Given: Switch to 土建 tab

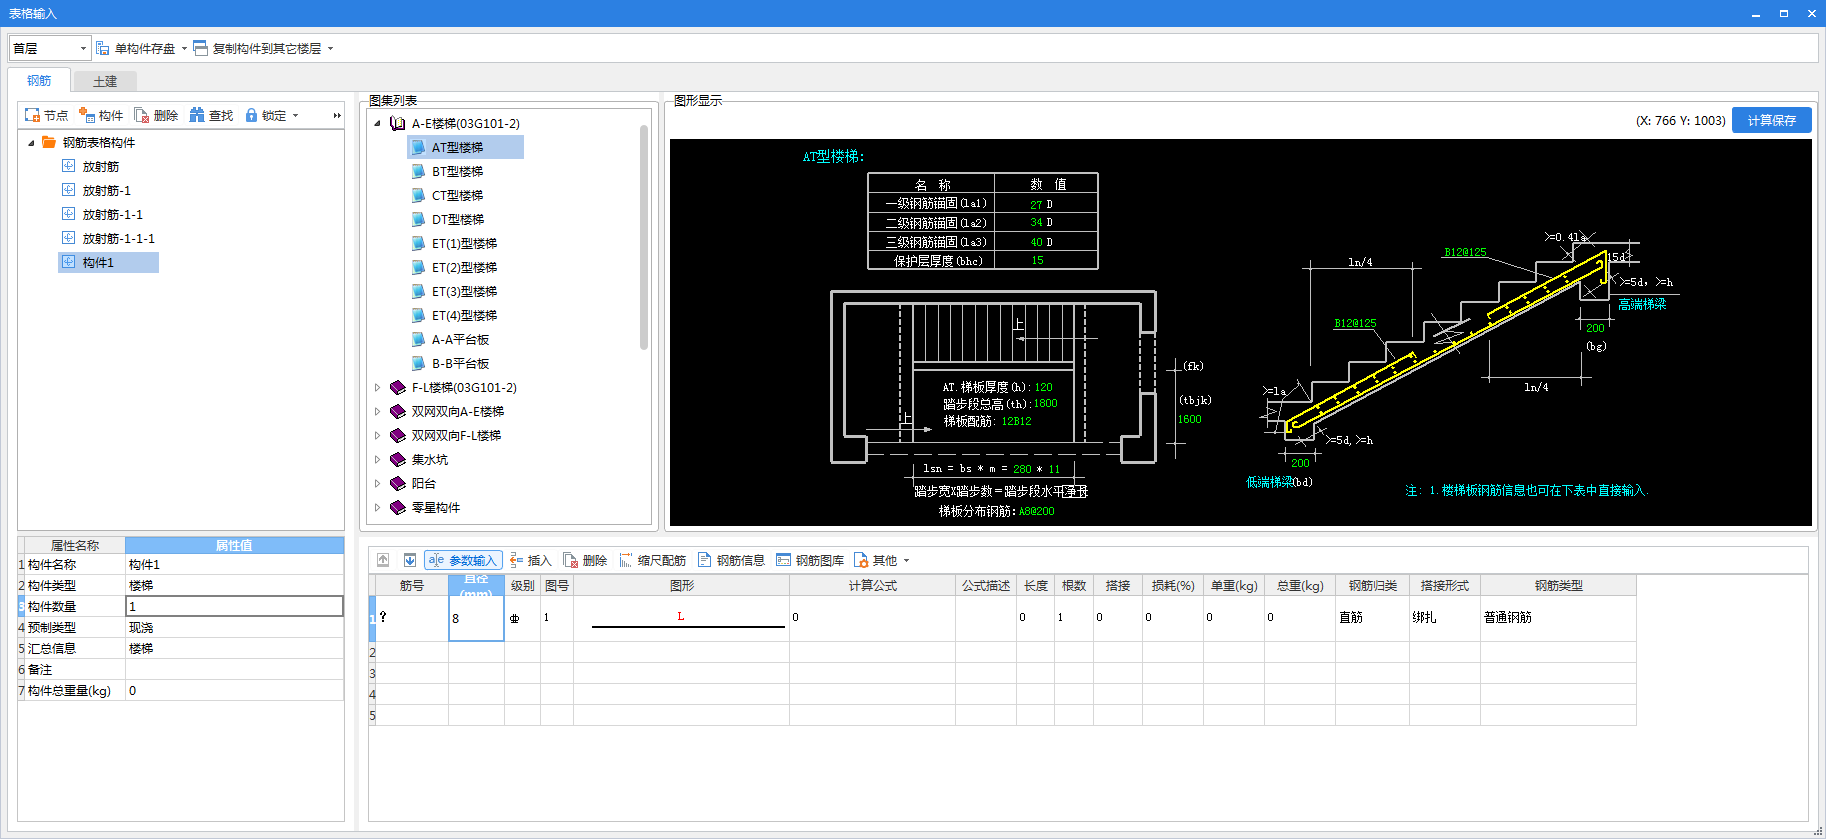Looking at the screenshot, I should pos(105,81).
